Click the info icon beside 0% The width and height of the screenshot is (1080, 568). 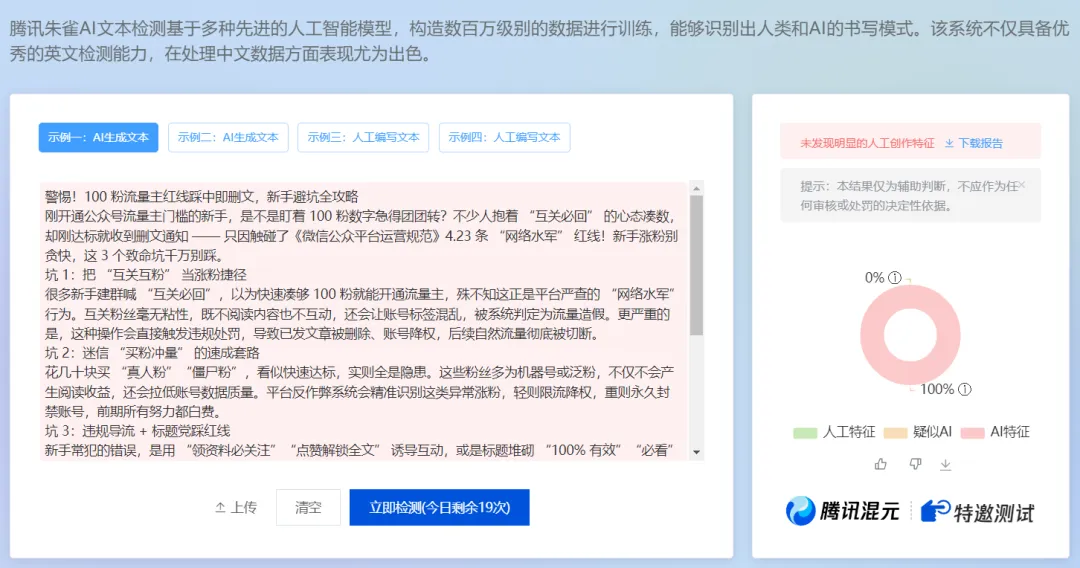[x=895, y=277]
